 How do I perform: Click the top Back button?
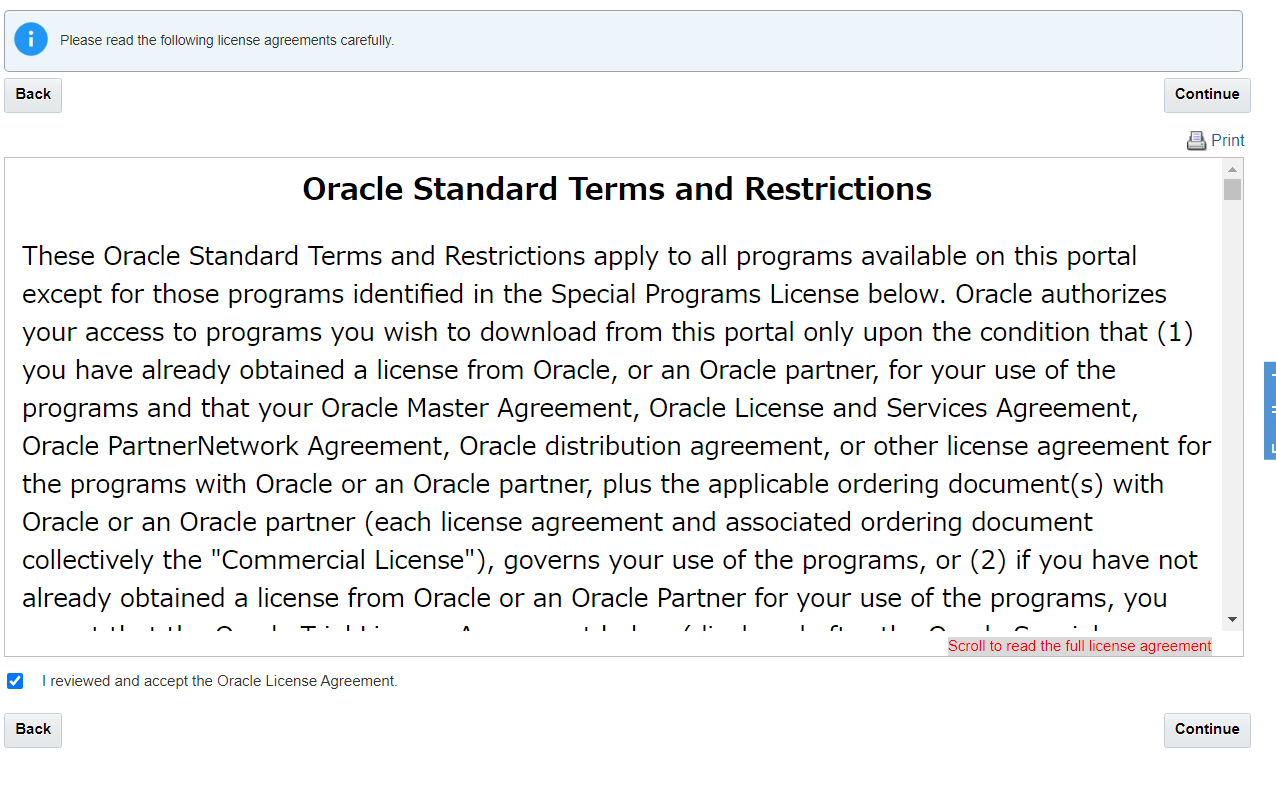(33, 95)
